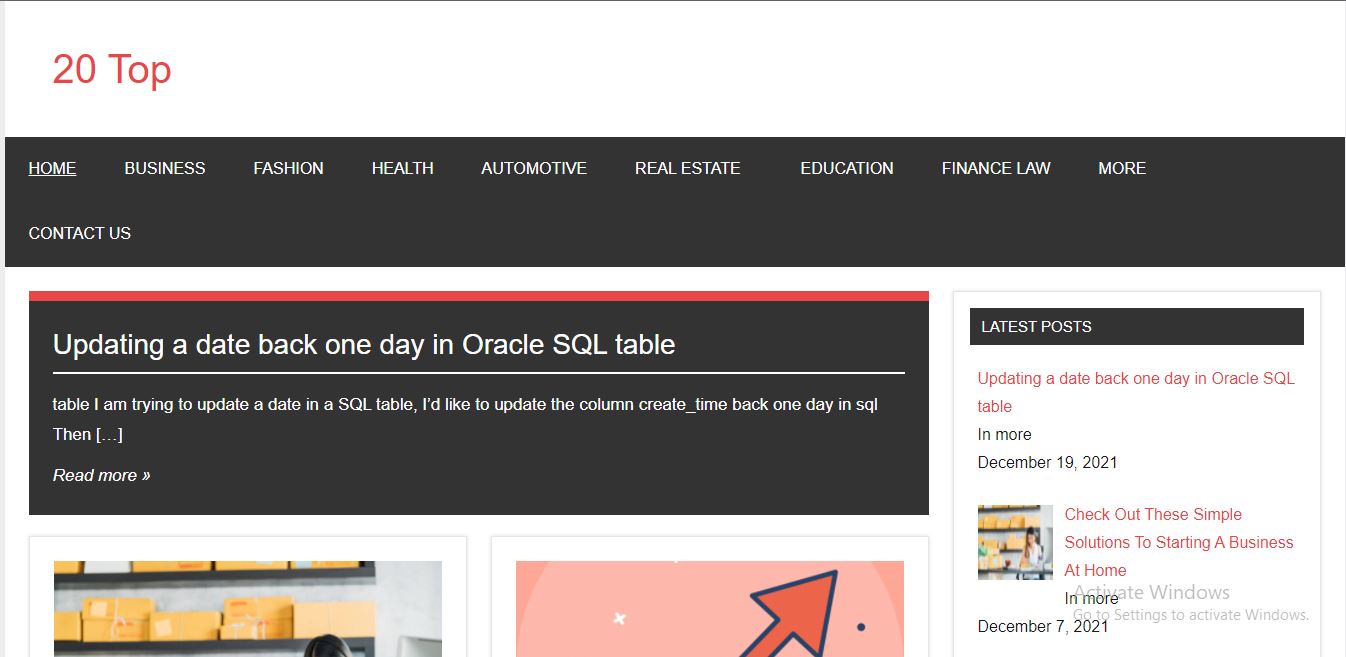The height and width of the screenshot is (657, 1346).
Task: Open the small sidebar thumbnail of yellow boxes
Action: (x=1015, y=542)
